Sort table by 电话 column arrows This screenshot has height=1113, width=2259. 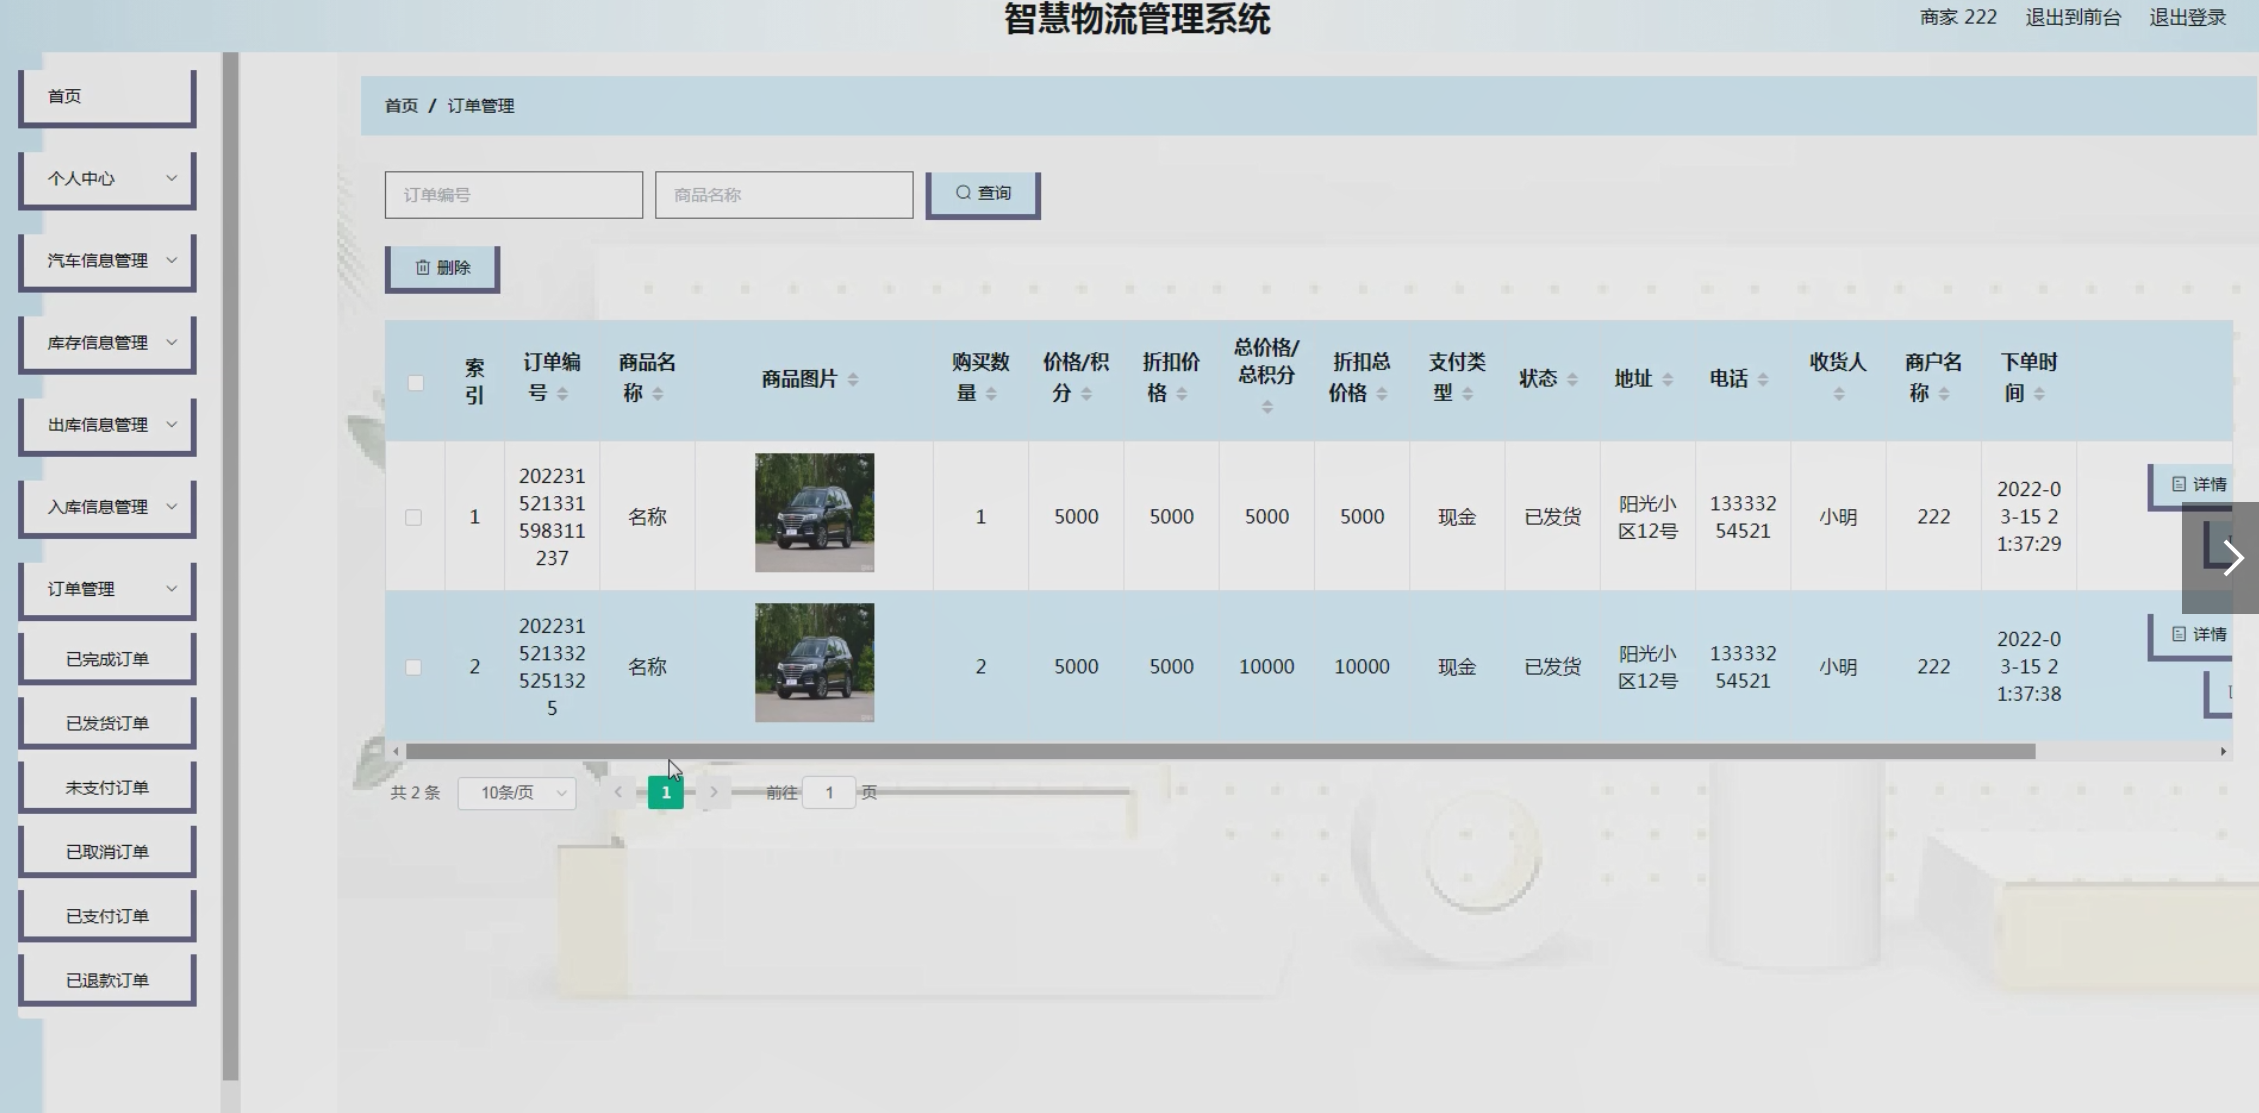[x=1762, y=380]
